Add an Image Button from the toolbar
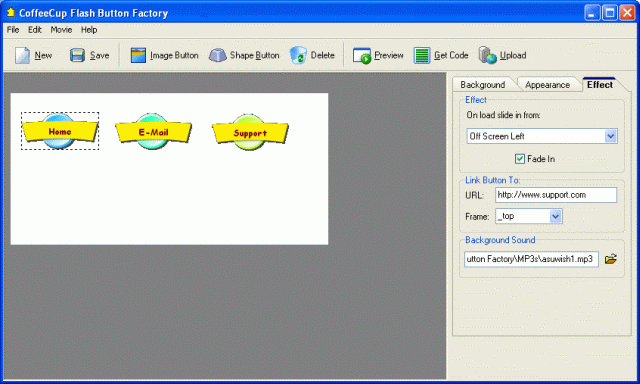The image size is (640, 384). point(164,55)
